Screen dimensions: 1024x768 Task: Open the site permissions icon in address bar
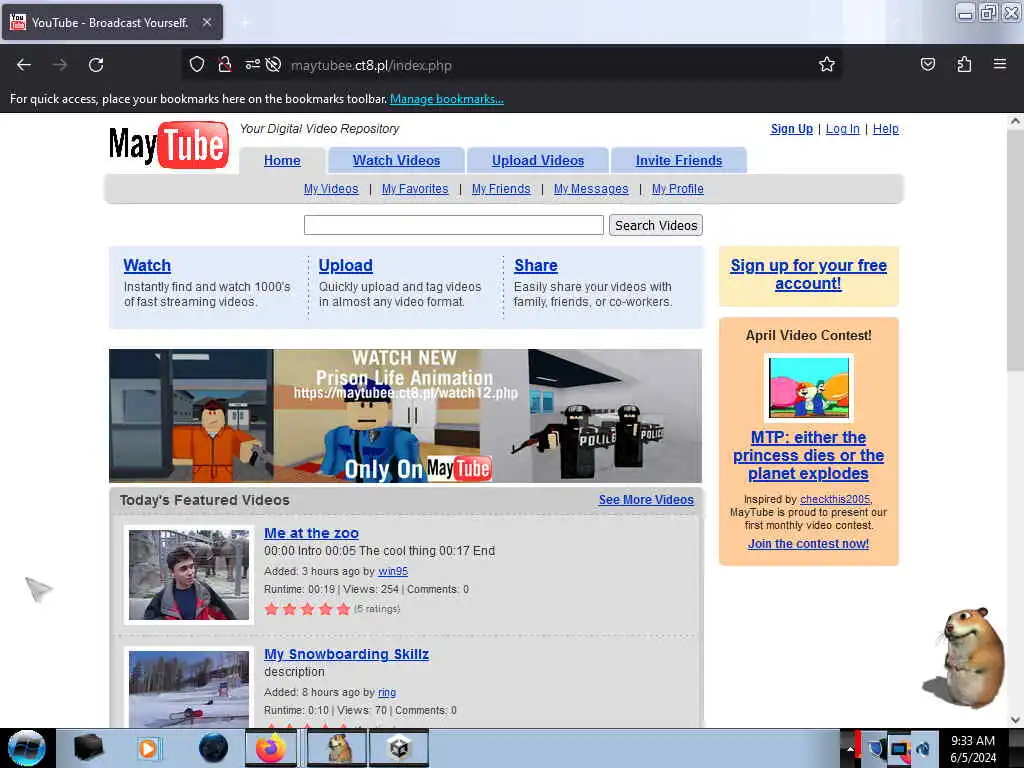tap(252, 64)
